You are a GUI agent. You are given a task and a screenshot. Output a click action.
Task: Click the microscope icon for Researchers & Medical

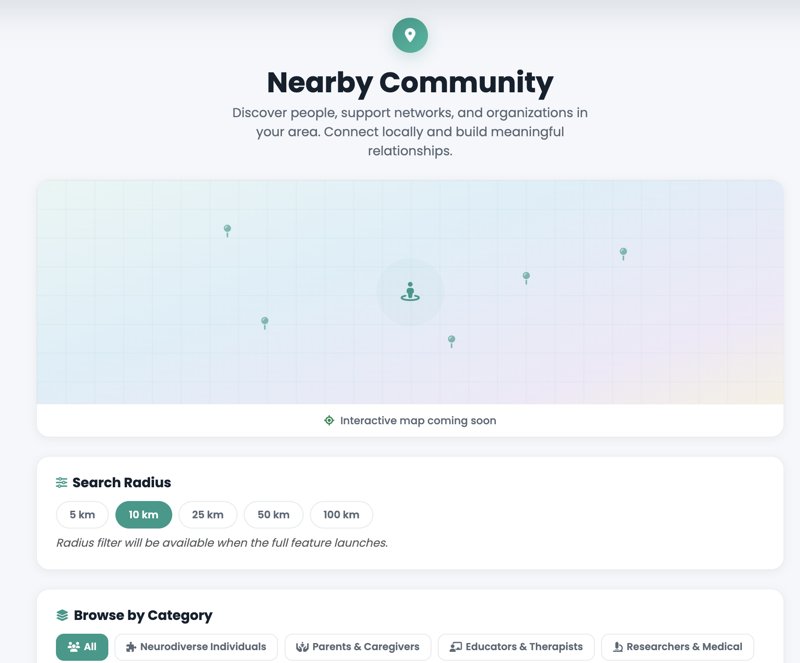click(618, 647)
